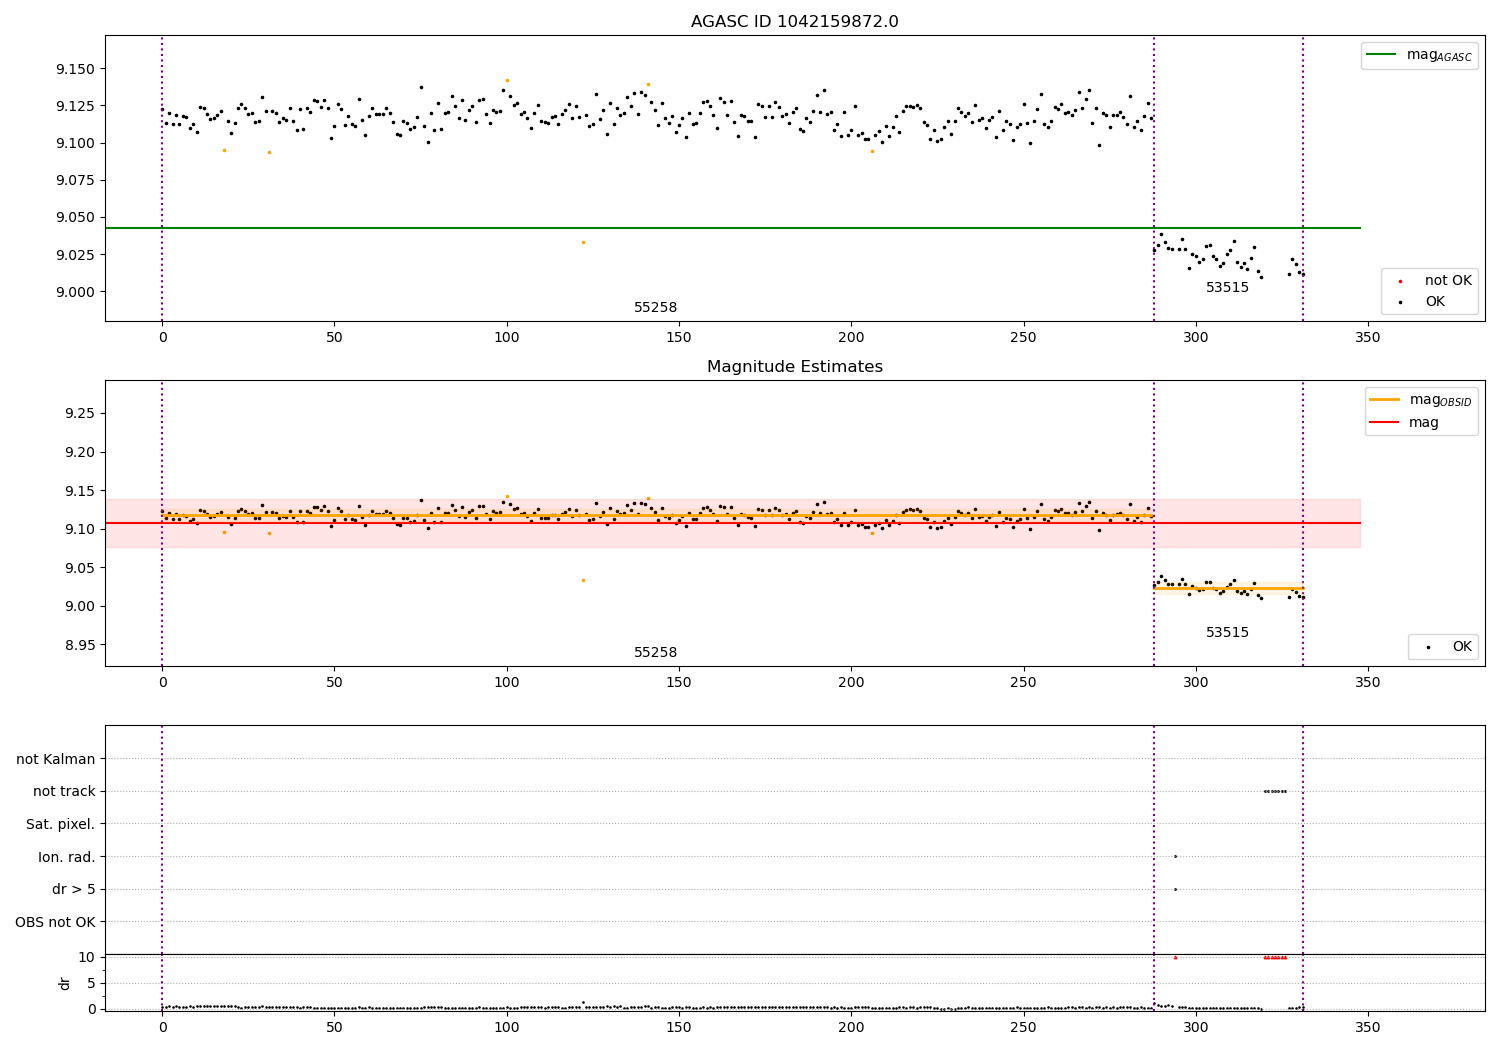Viewport: 1500px width, 1050px height.
Task: Click the '55258' label in top plot
Action: tap(656, 308)
